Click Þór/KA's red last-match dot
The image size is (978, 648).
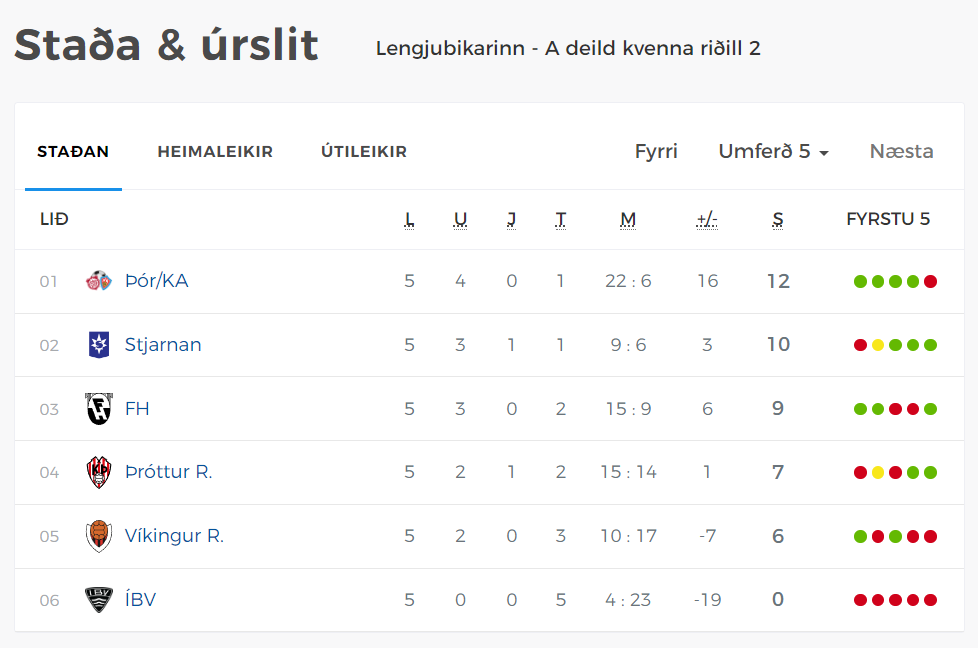pyautogui.click(x=930, y=281)
